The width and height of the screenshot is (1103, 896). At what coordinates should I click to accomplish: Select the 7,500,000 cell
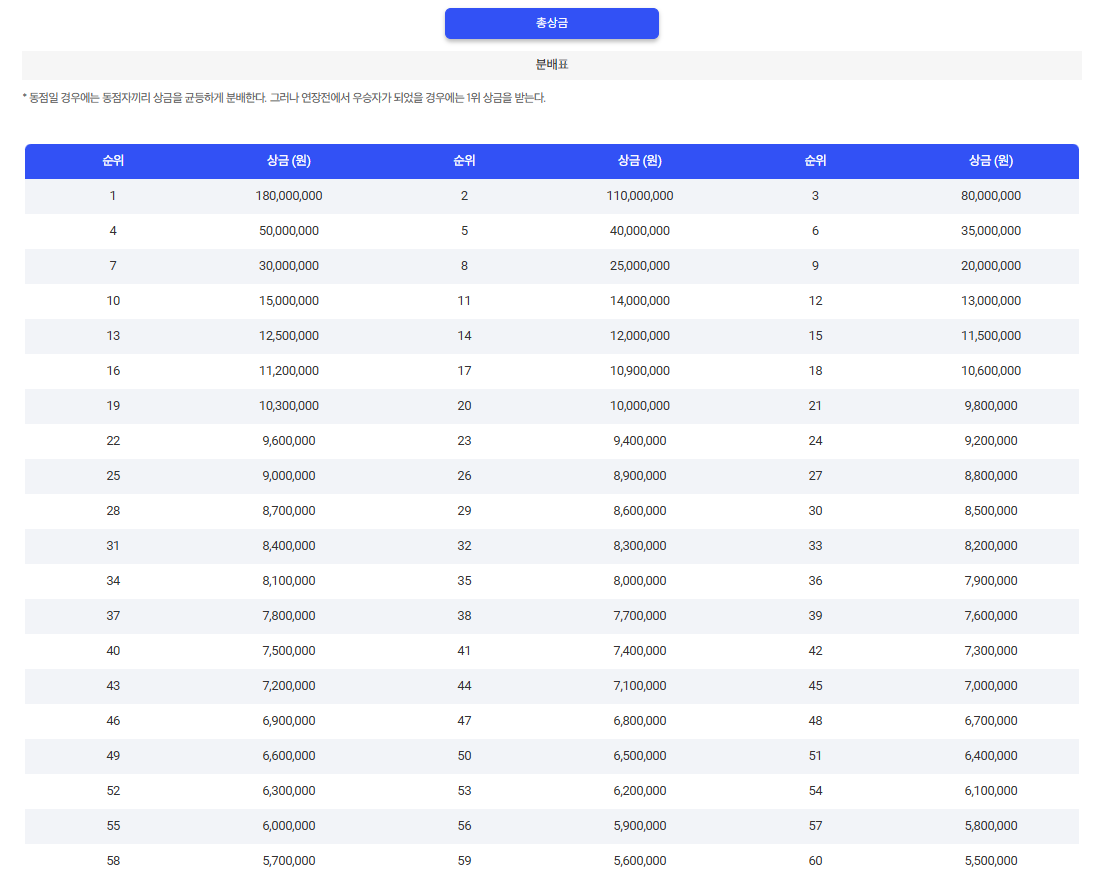click(288, 651)
